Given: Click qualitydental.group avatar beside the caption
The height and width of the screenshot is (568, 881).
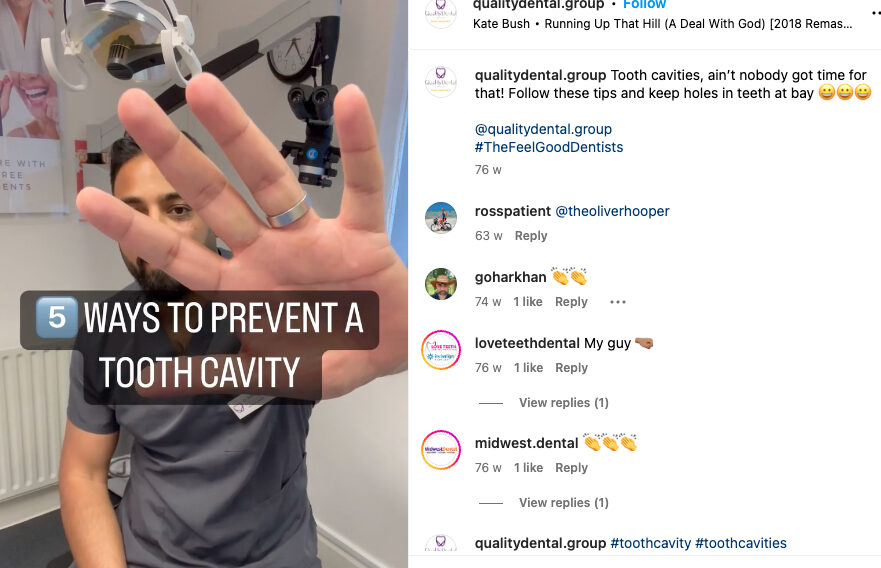Looking at the screenshot, I should click(x=441, y=82).
